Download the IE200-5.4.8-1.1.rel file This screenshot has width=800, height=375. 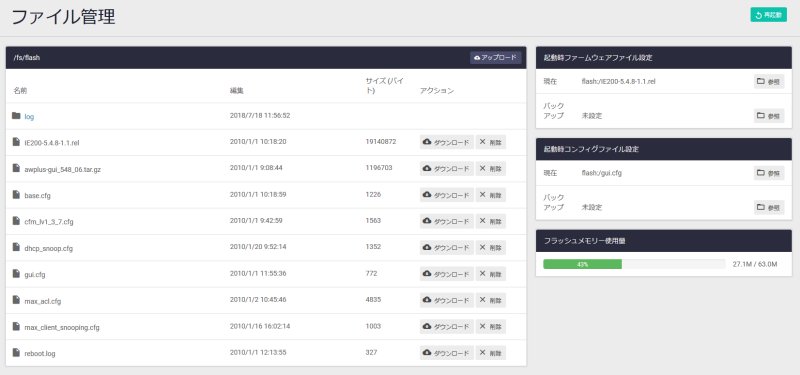pos(446,142)
